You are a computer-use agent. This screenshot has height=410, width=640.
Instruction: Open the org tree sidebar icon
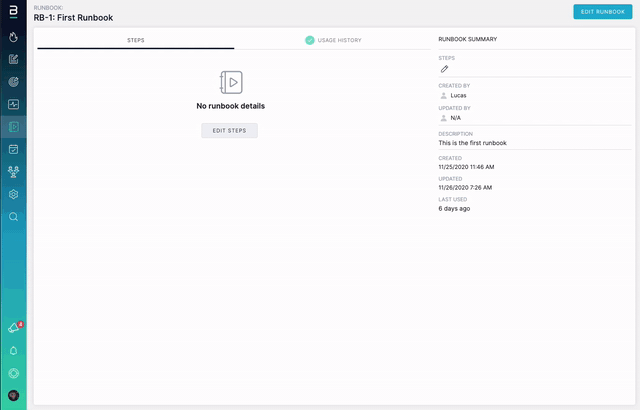(13, 172)
